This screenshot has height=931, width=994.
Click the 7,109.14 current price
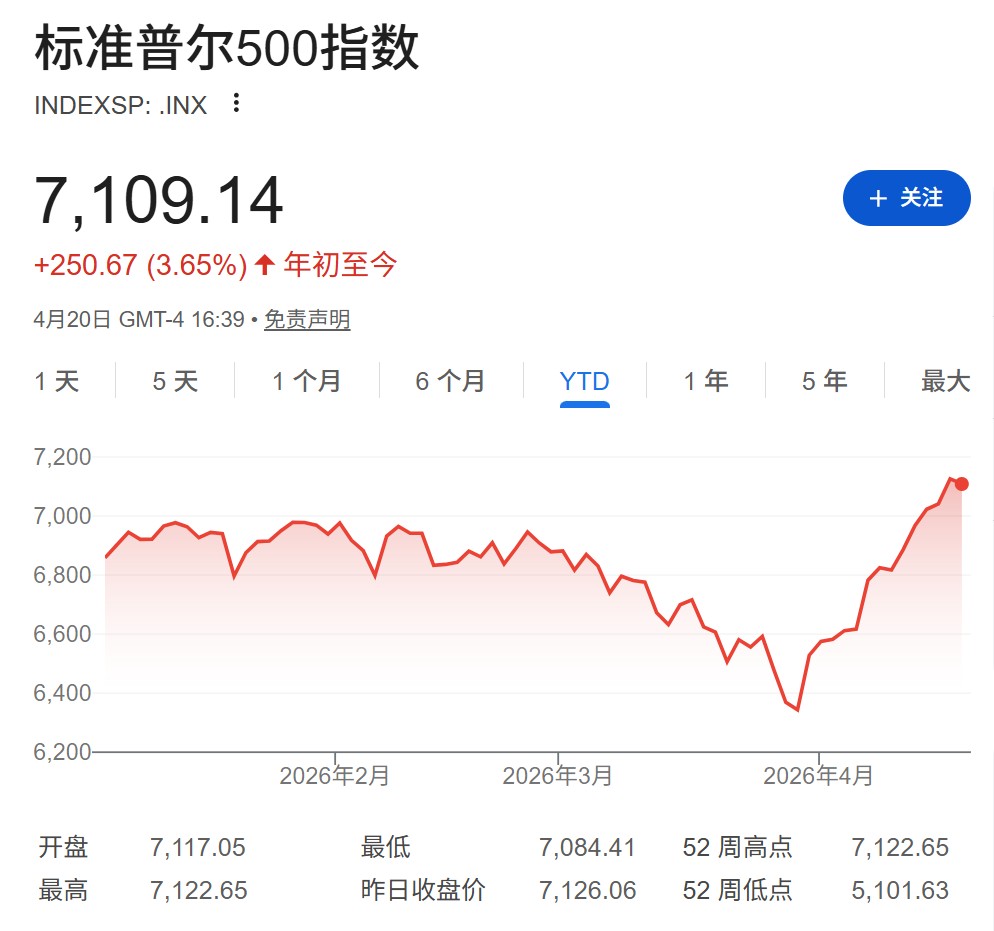tap(159, 201)
